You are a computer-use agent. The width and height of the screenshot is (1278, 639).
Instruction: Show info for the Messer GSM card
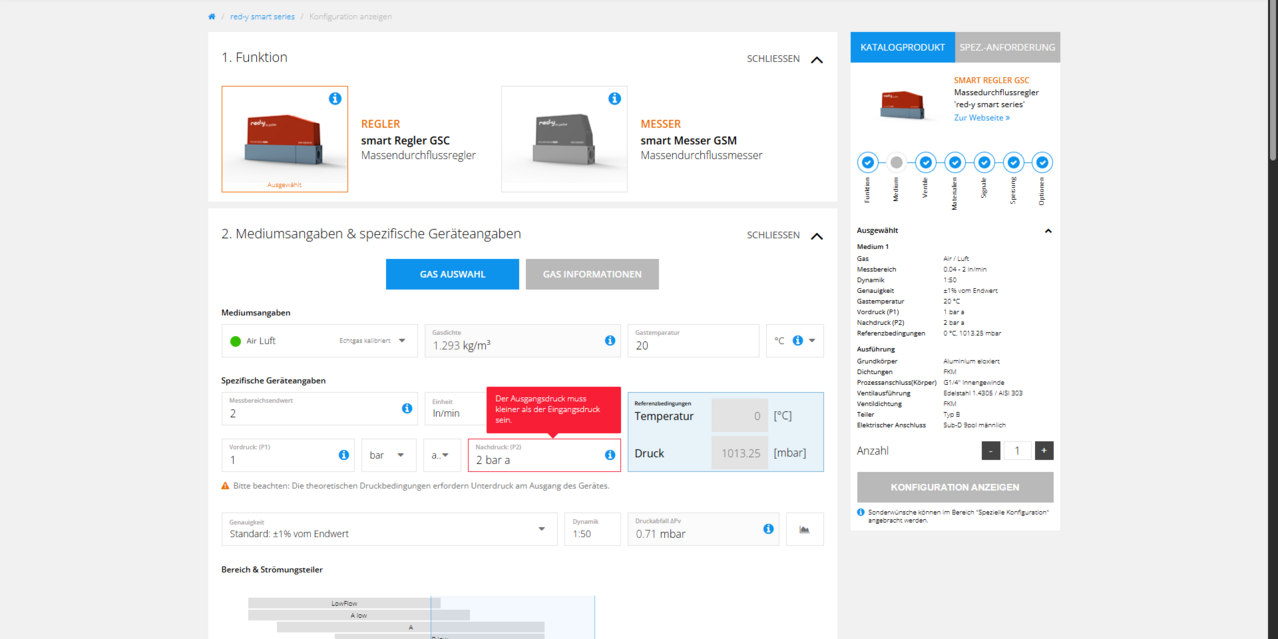coord(615,98)
